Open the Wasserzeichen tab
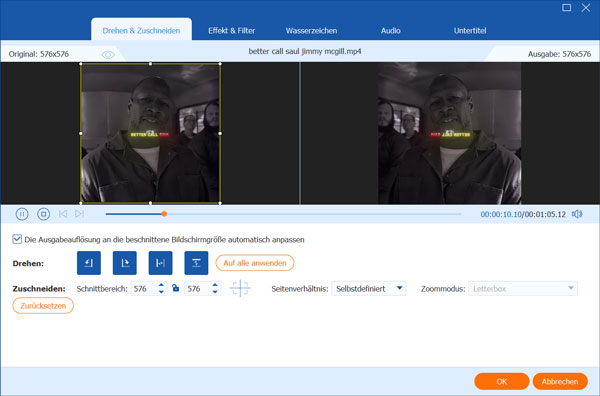The height and width of the screenshot is (396, 600). coord(311,31)
